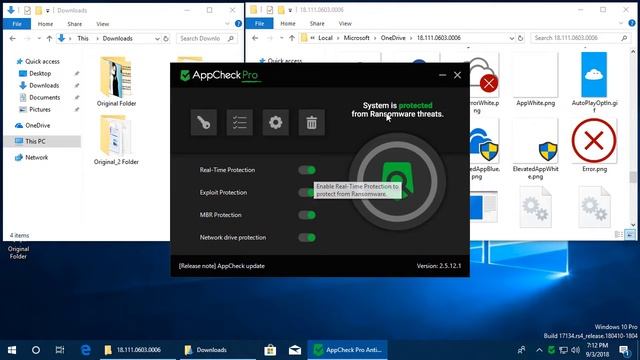Open the AppCheck trash/quarantine icon

tap(311, 122)
